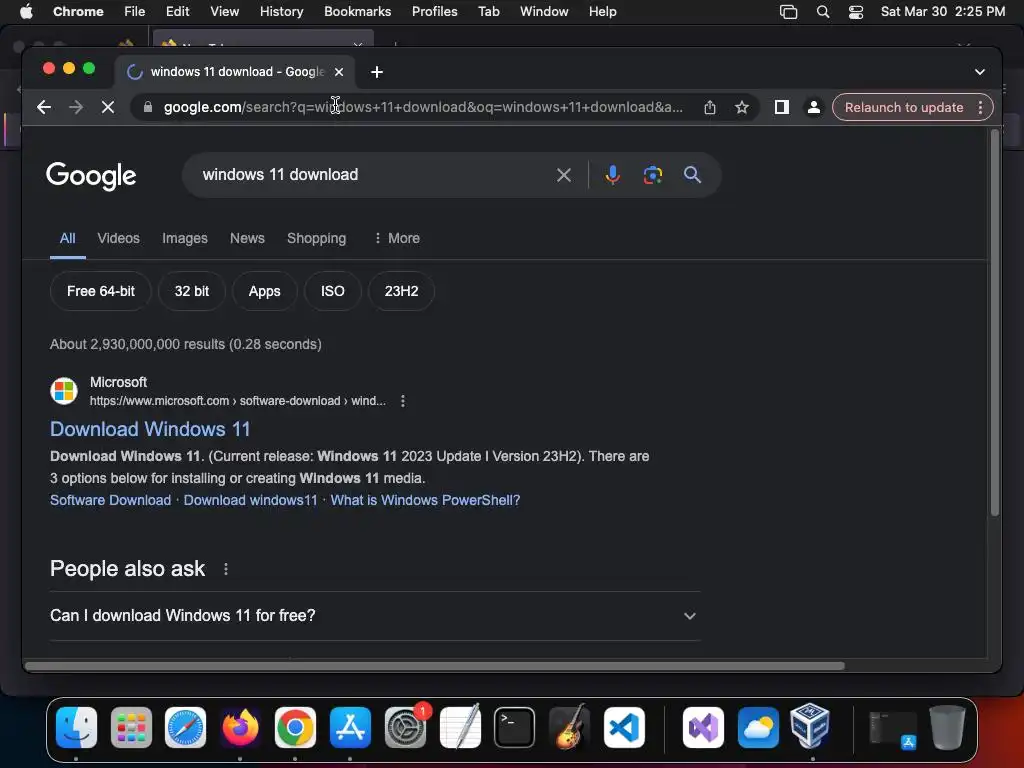Image resolution: width=1024 pixels, height=768 pixels.
Task: Share this page via the share icon
Action: pos(710,107)
